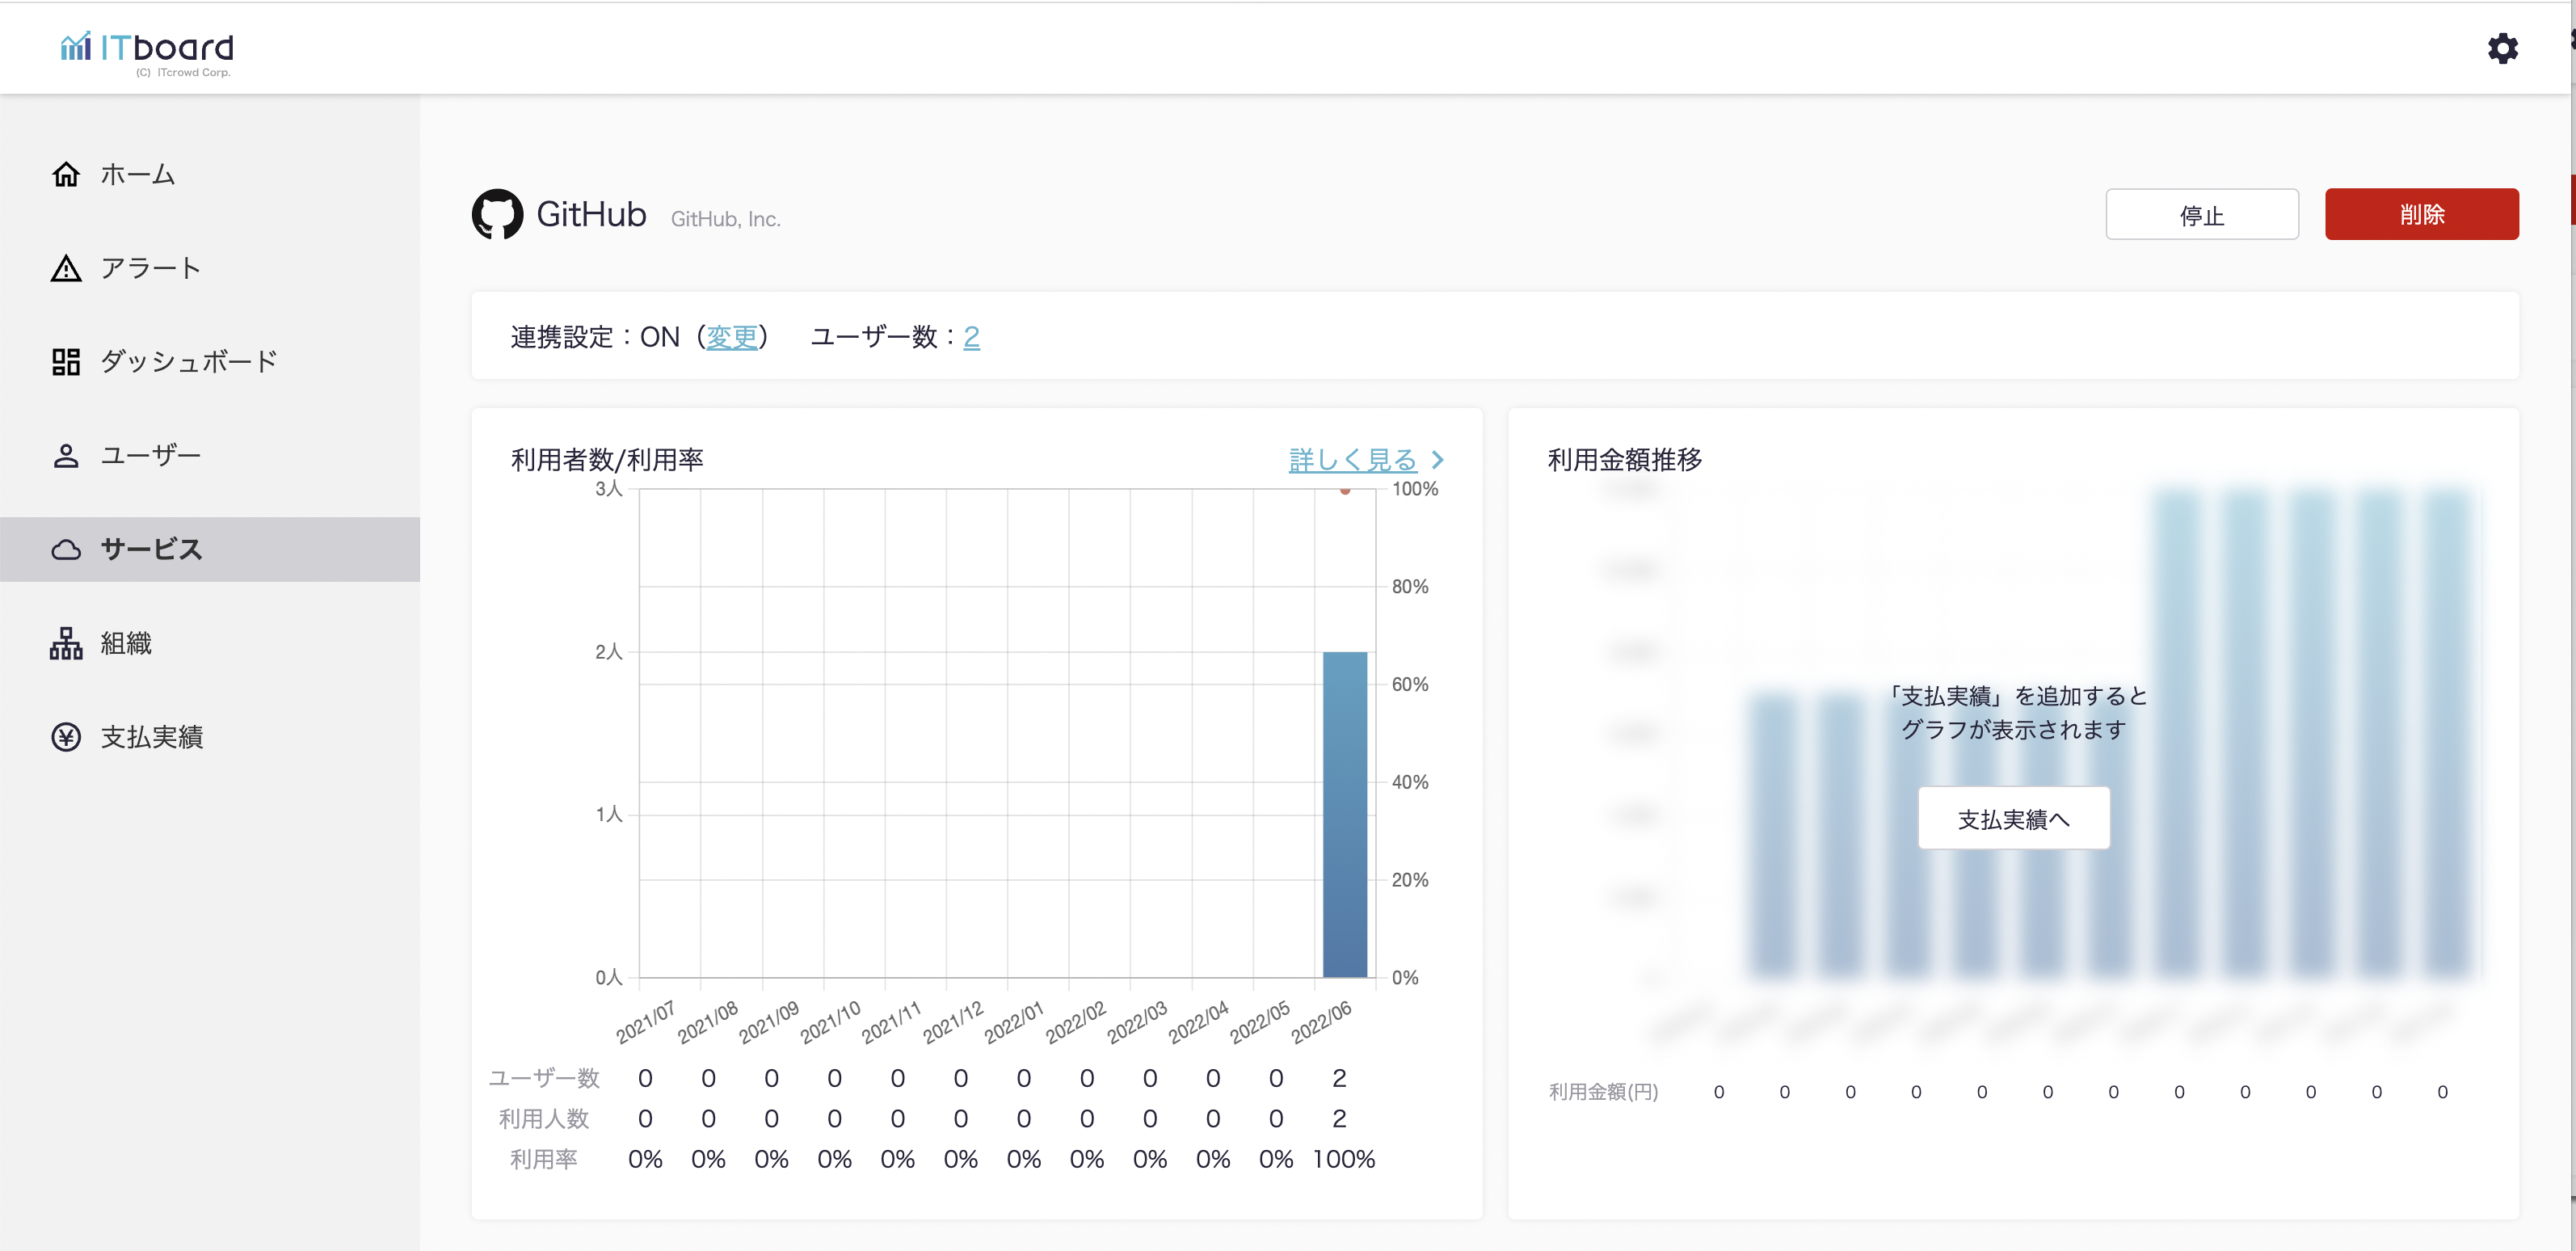Click the 変更 link for 連携設定

[x=731, y=337]
